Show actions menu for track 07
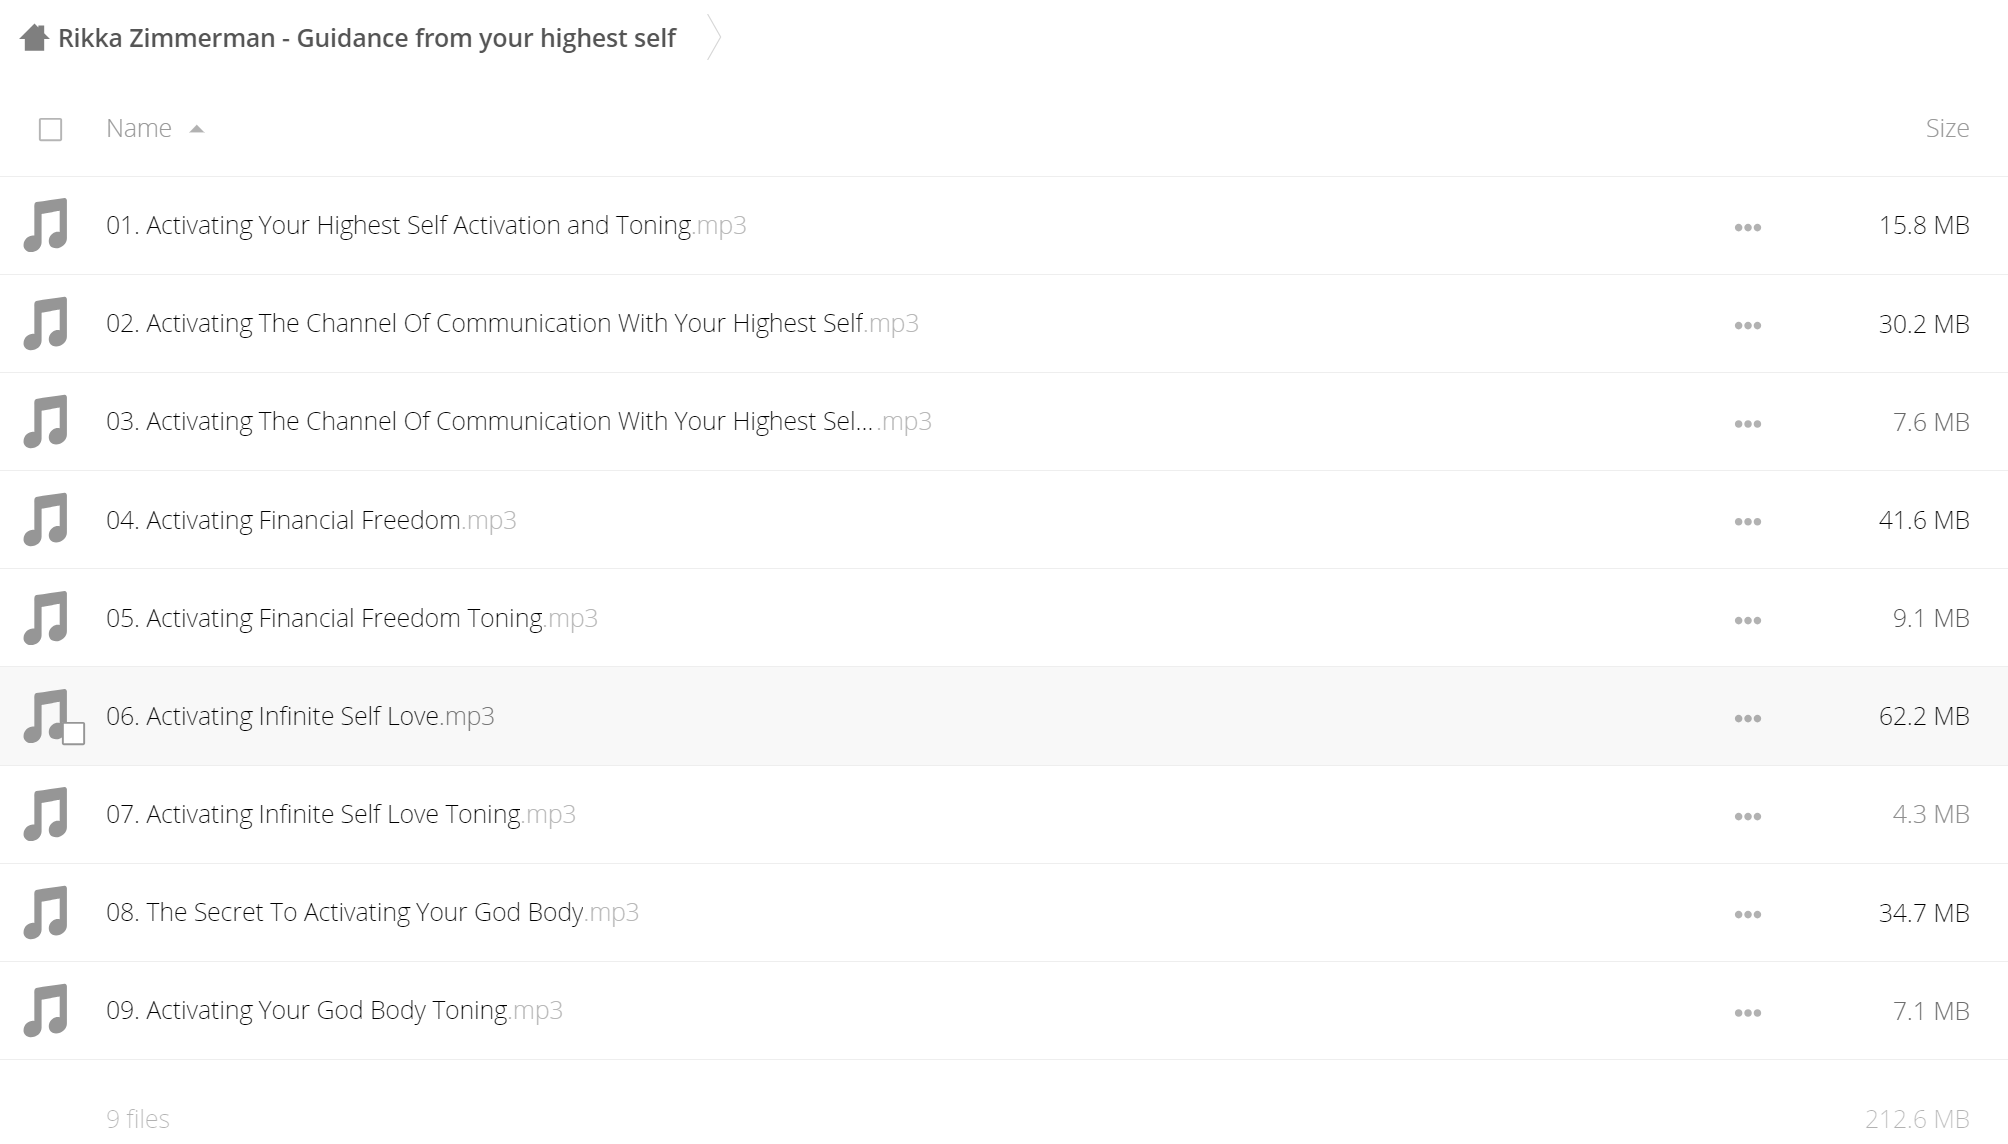2008x1144 pixels. point(1747,816)
